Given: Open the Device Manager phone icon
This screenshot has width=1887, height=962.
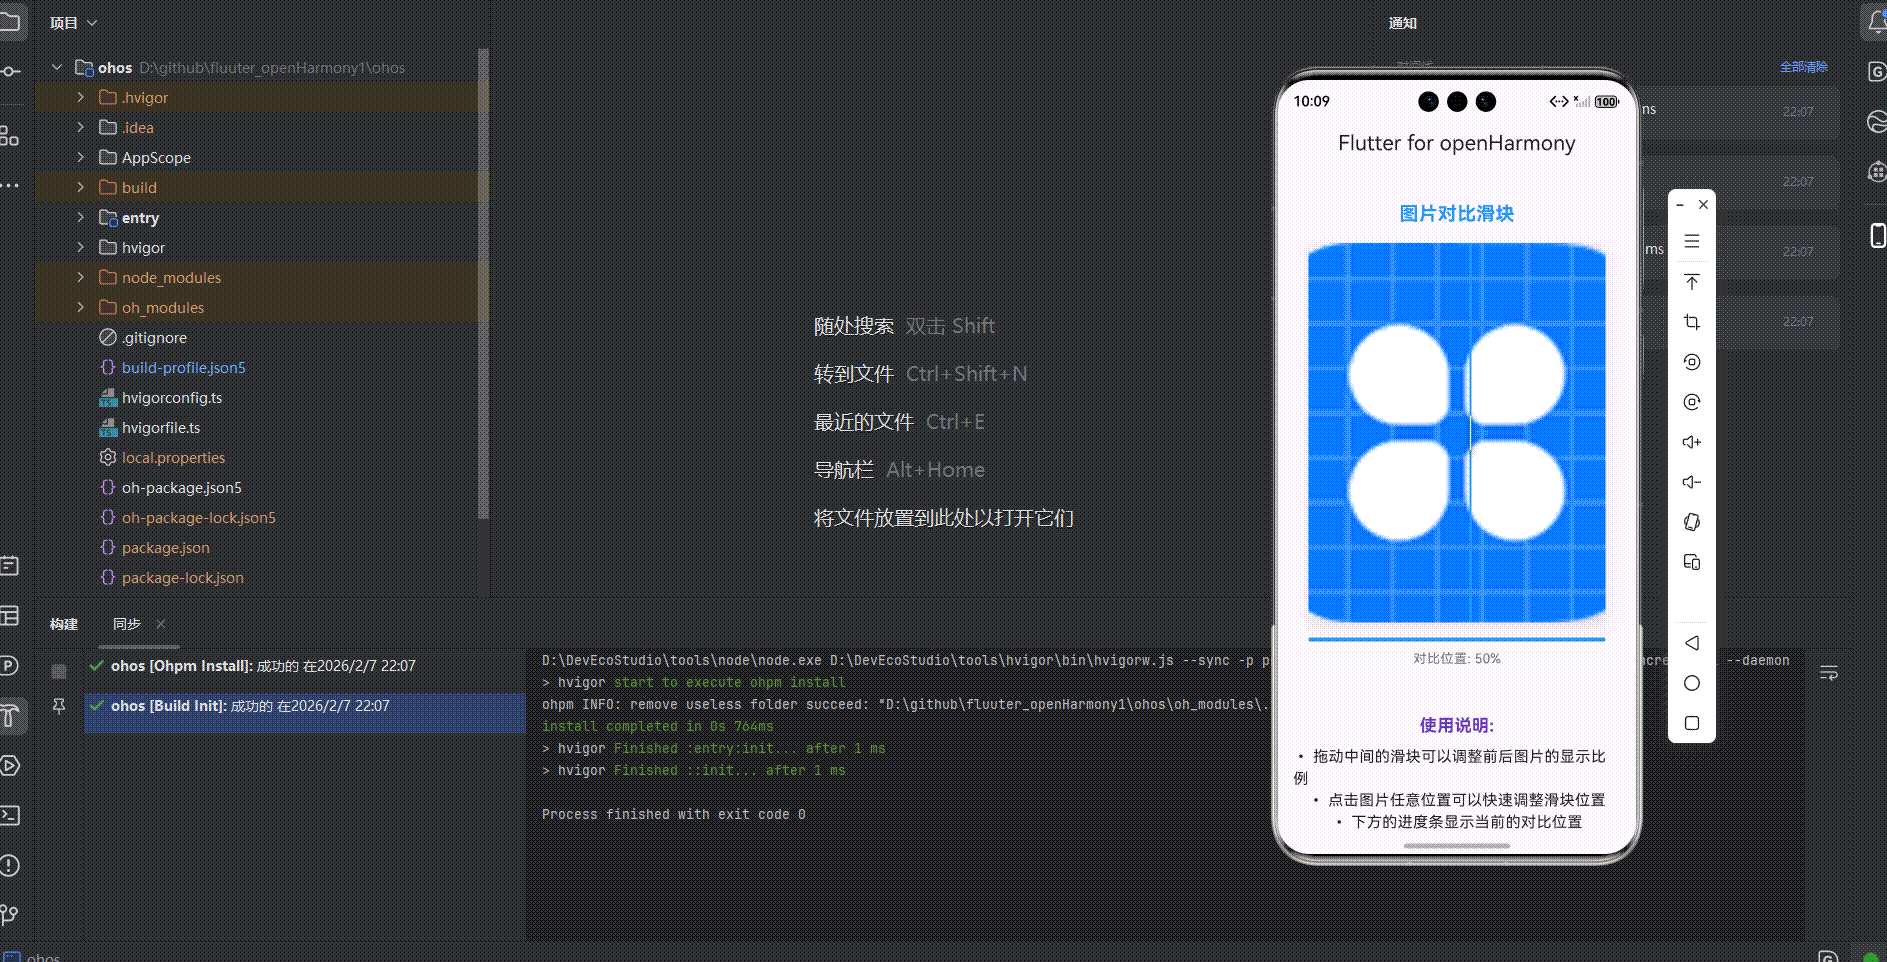Looking at the screenshot, I should [1877, 235].
